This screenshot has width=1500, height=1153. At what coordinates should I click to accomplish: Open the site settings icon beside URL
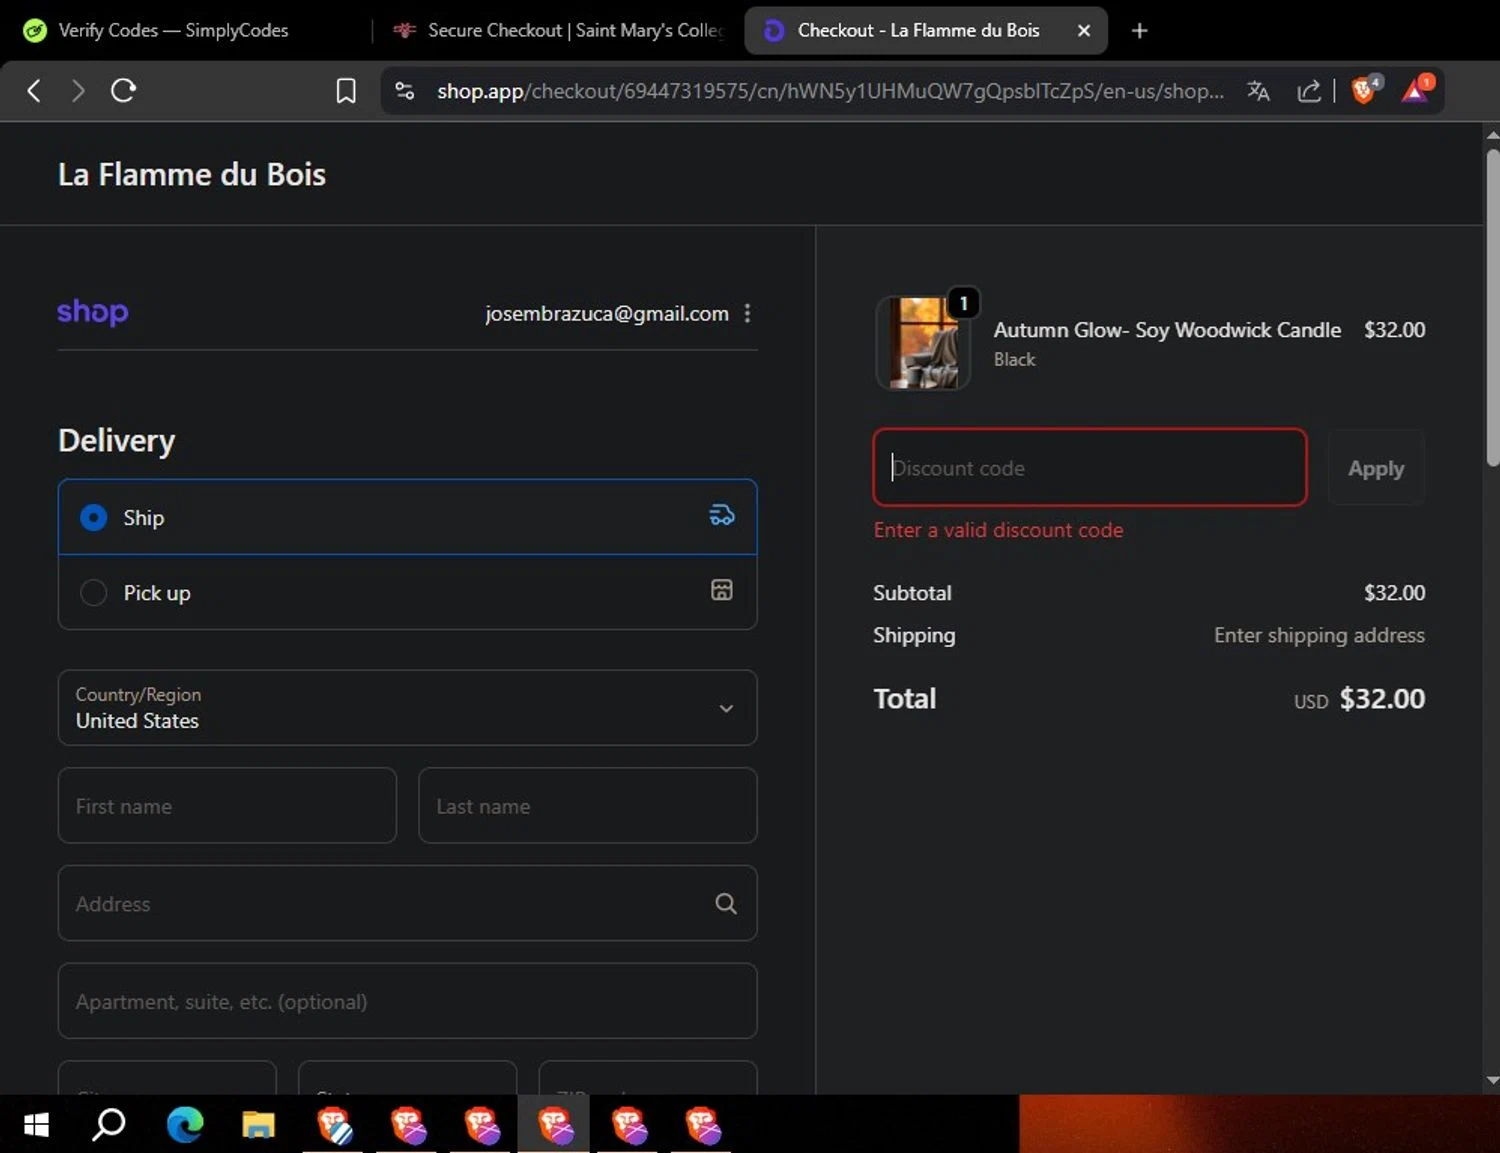click(405, 91)
